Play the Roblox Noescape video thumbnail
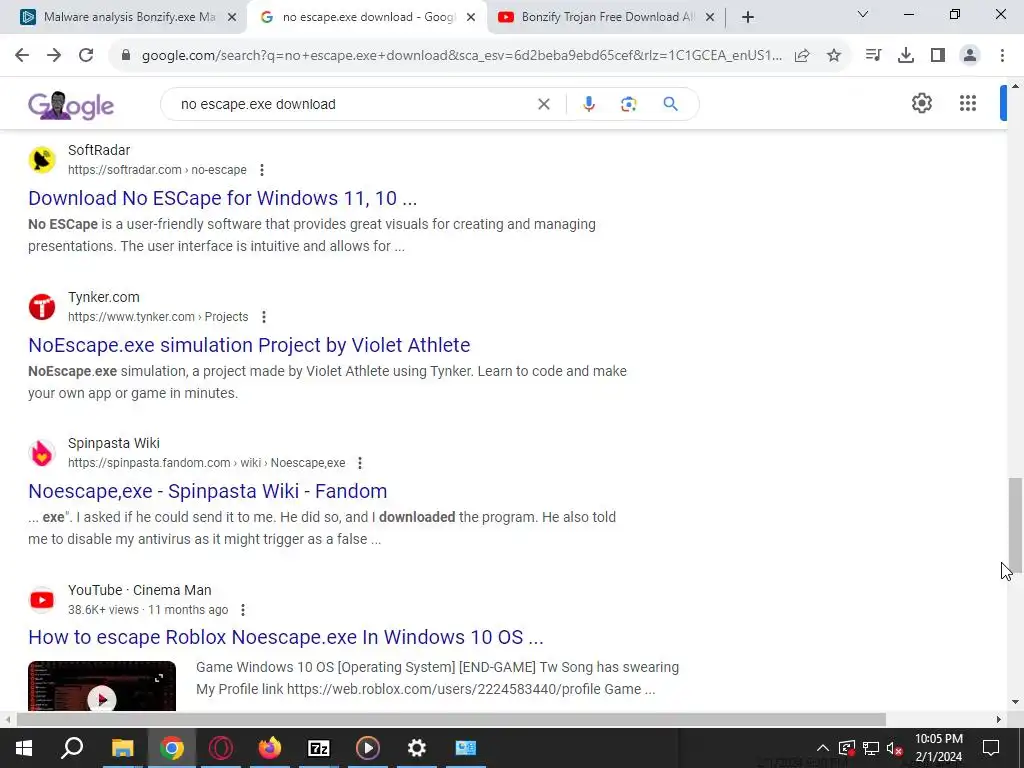Image resolution: width=1024 pixels, height=768 pixels. pyautogui.click(x=102, y=686)
